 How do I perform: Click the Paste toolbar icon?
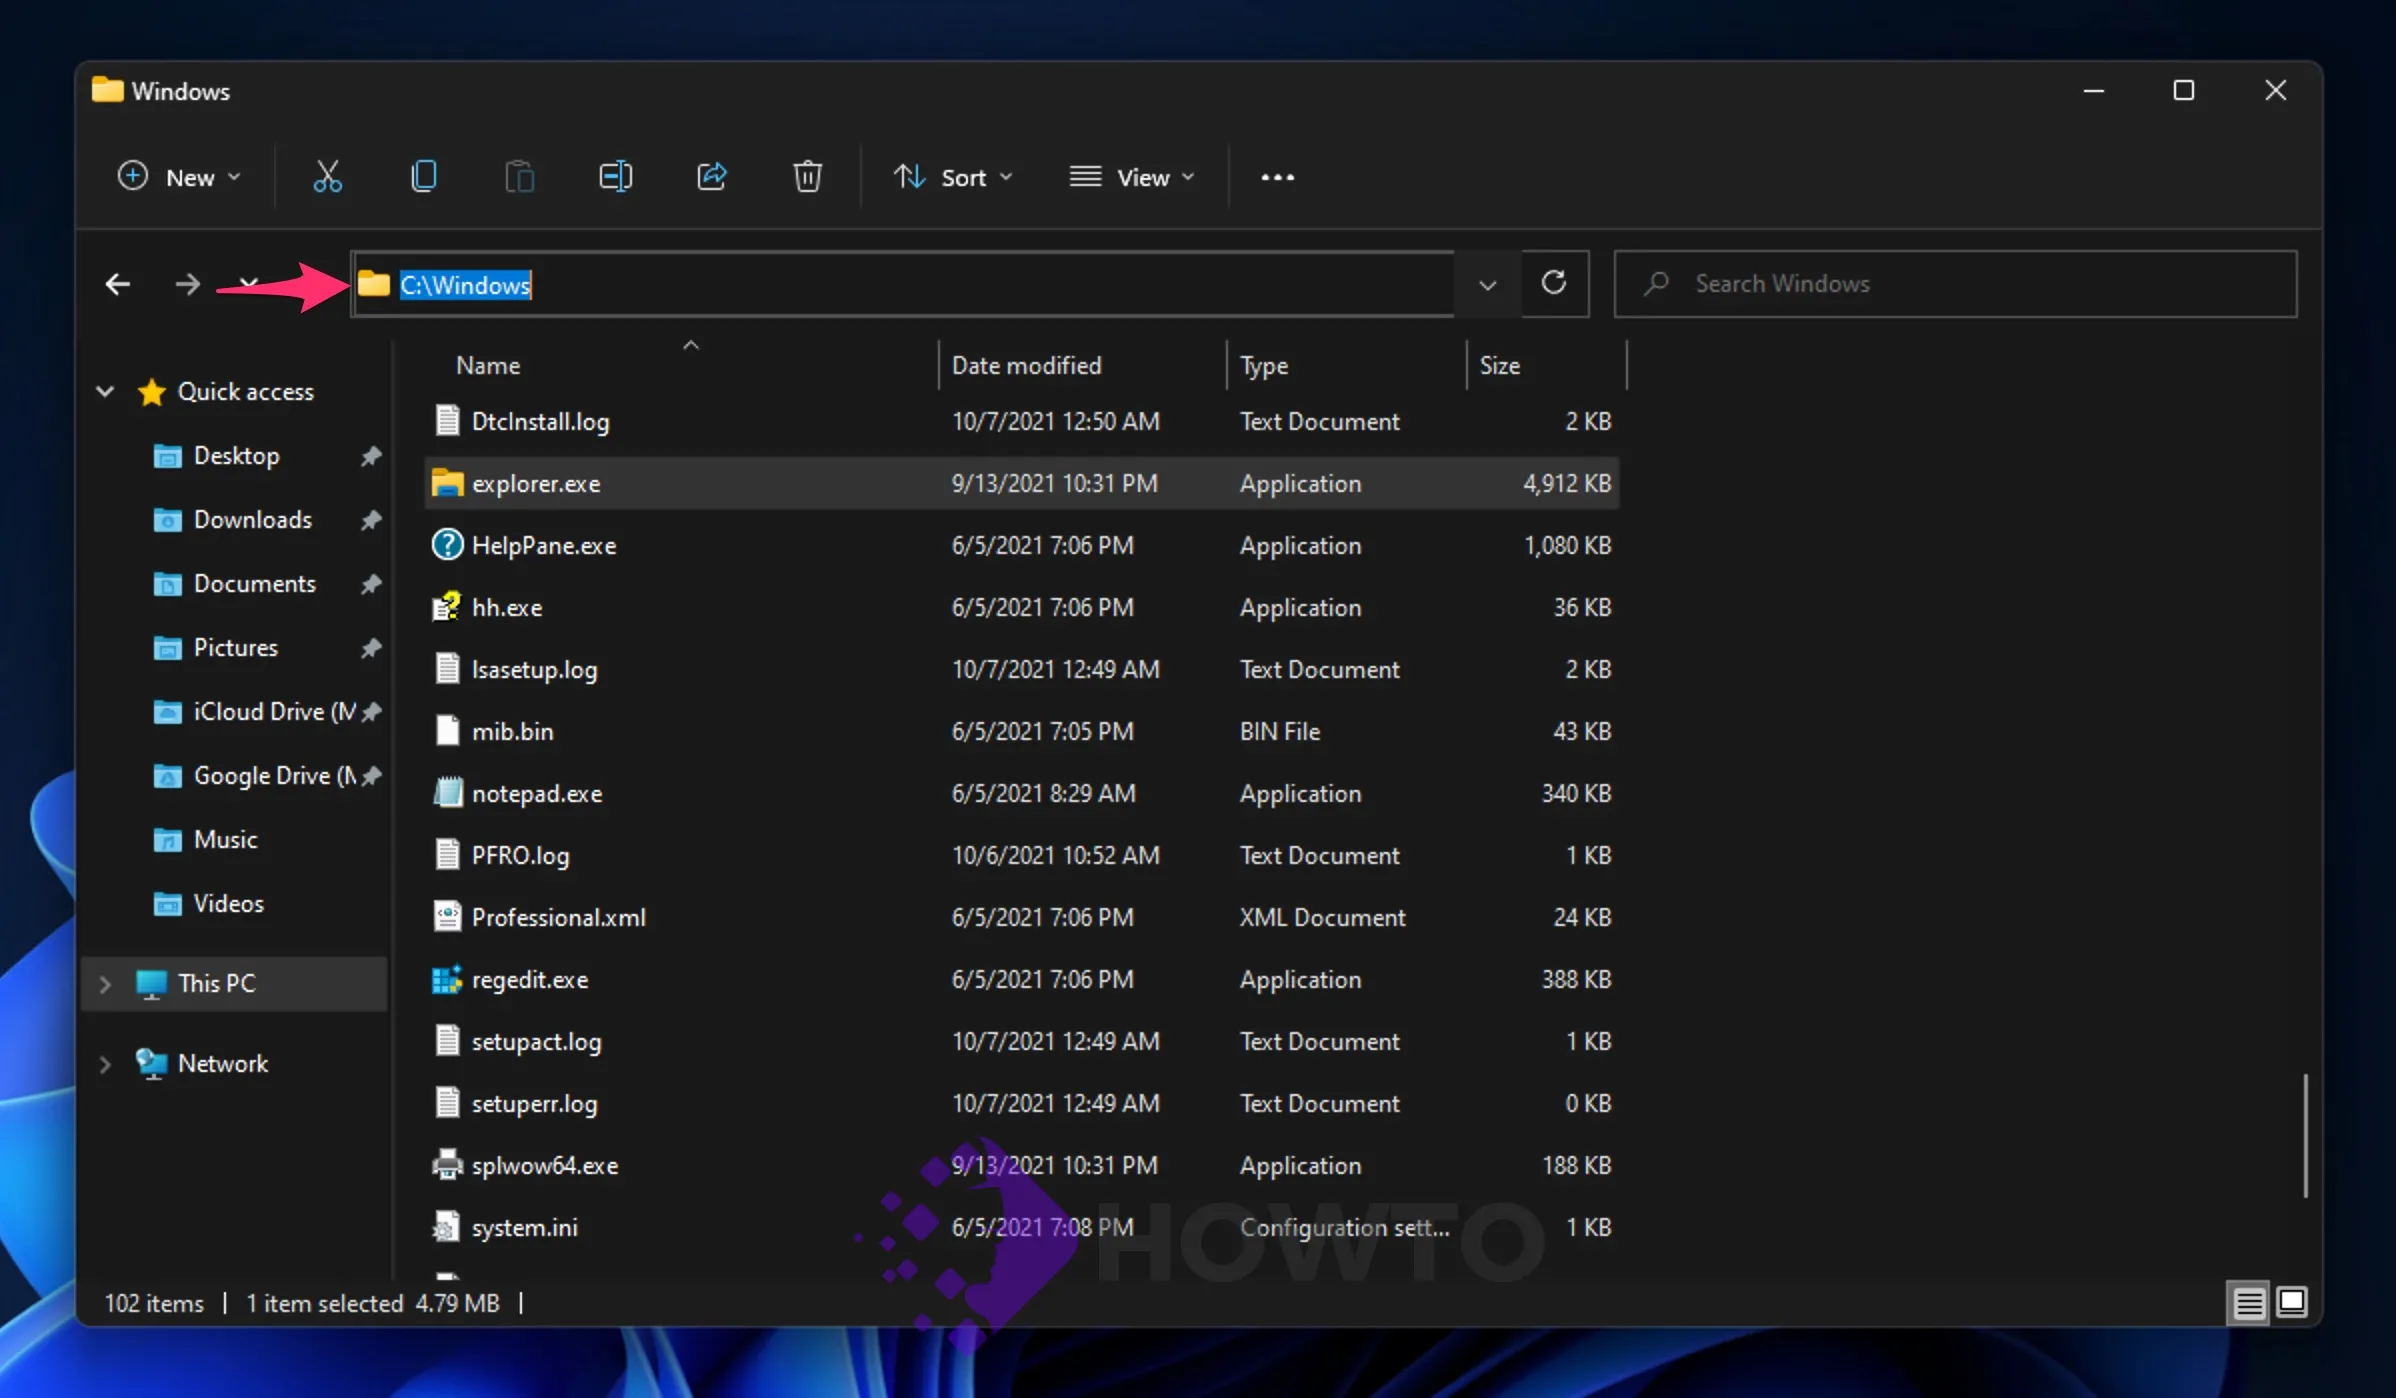click(519, 176)
